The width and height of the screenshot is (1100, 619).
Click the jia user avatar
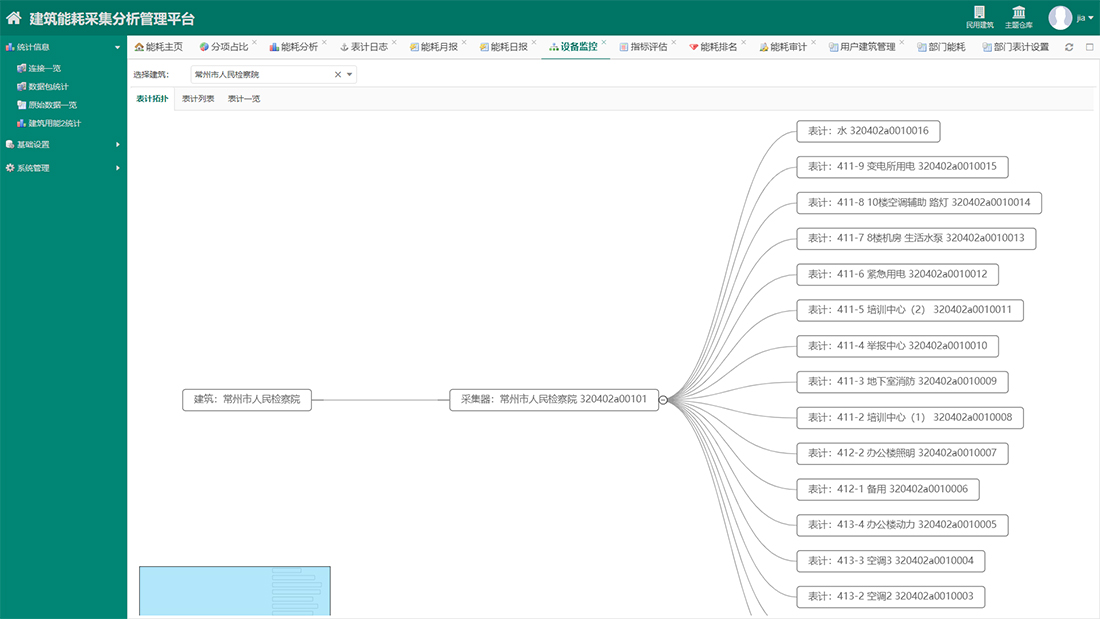pos(1060,18)
